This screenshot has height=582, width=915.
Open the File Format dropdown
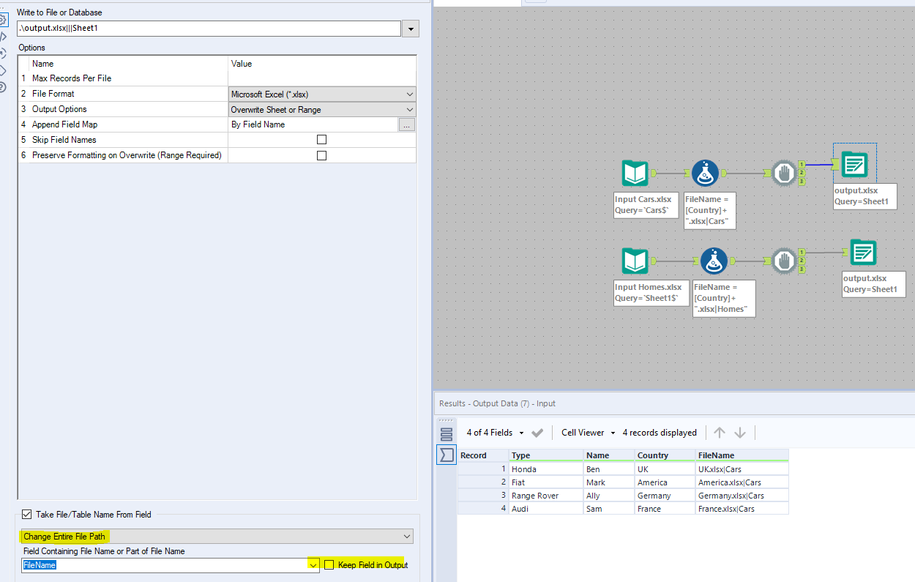pyautogui.click(x=322, y=94)
